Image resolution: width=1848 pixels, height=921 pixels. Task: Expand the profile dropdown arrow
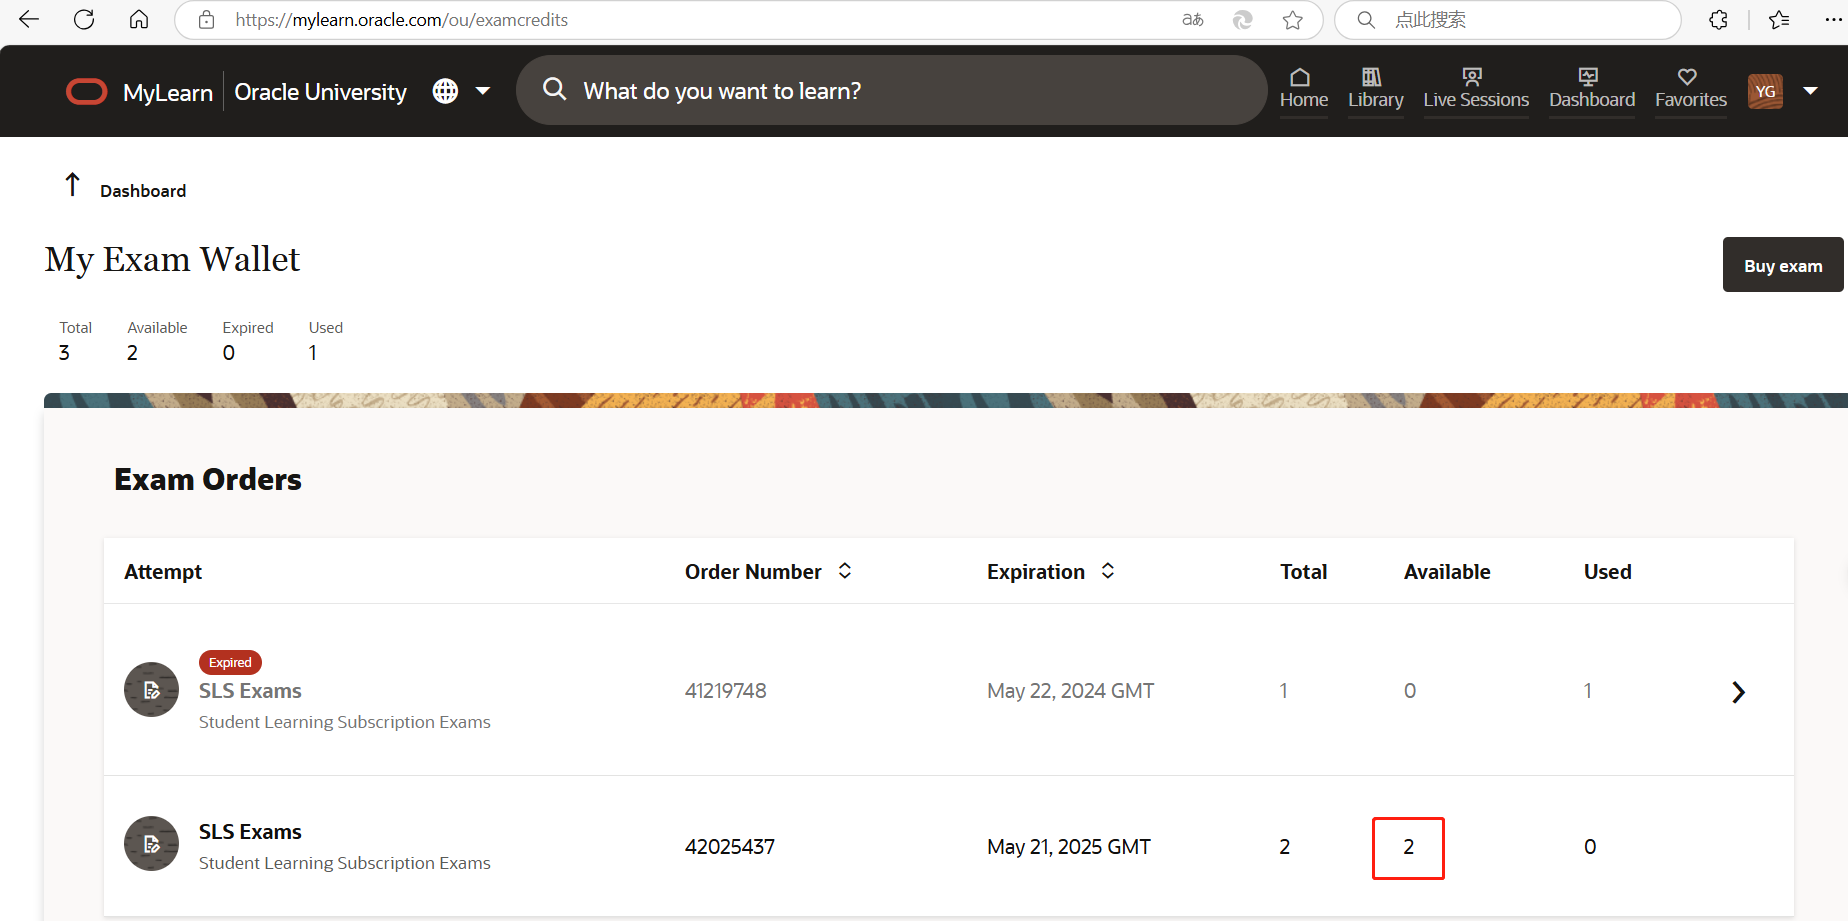pyautogui.click(x=1810, y=91)
